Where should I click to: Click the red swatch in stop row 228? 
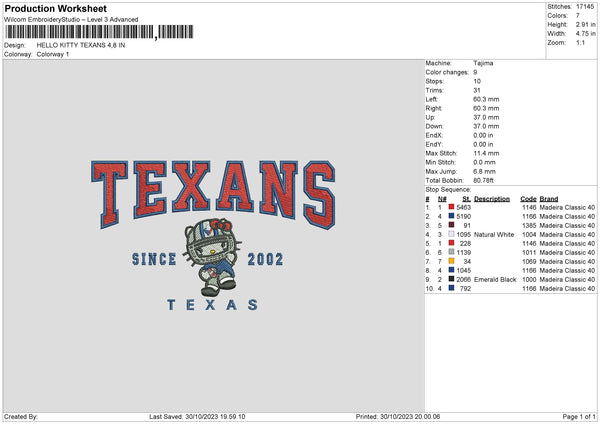[x=451, y=243]
